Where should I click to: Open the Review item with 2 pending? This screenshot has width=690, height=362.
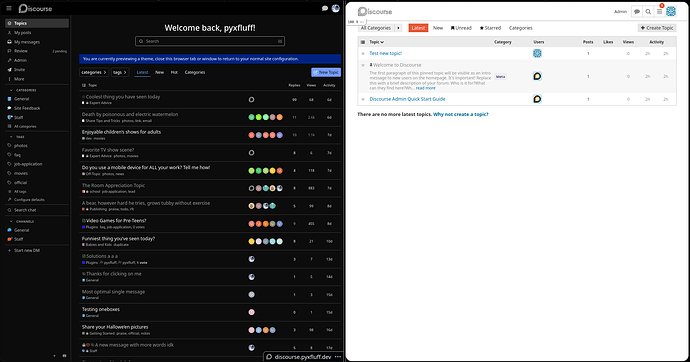point(37,51)
